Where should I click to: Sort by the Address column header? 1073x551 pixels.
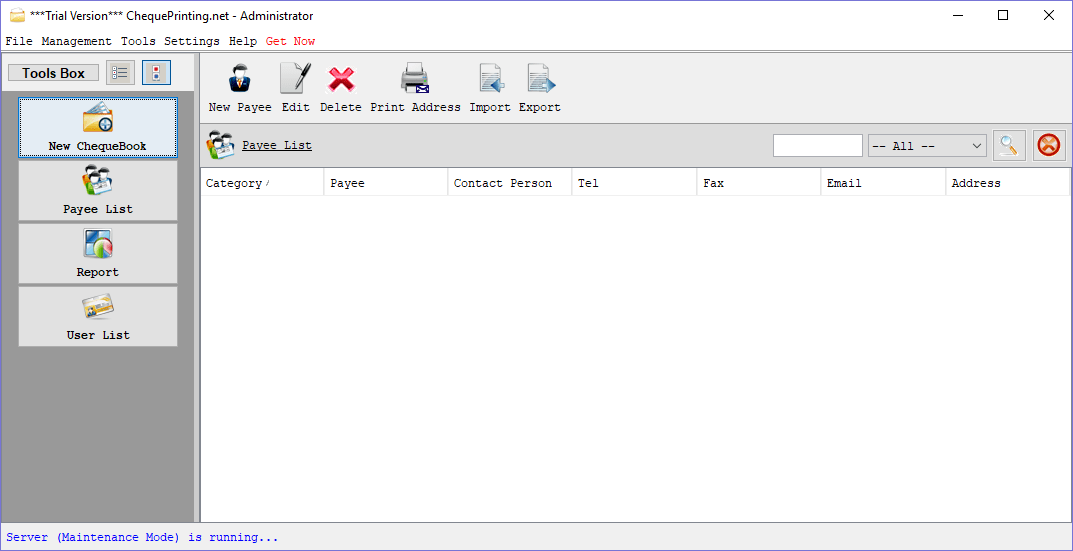[1008, 183]
